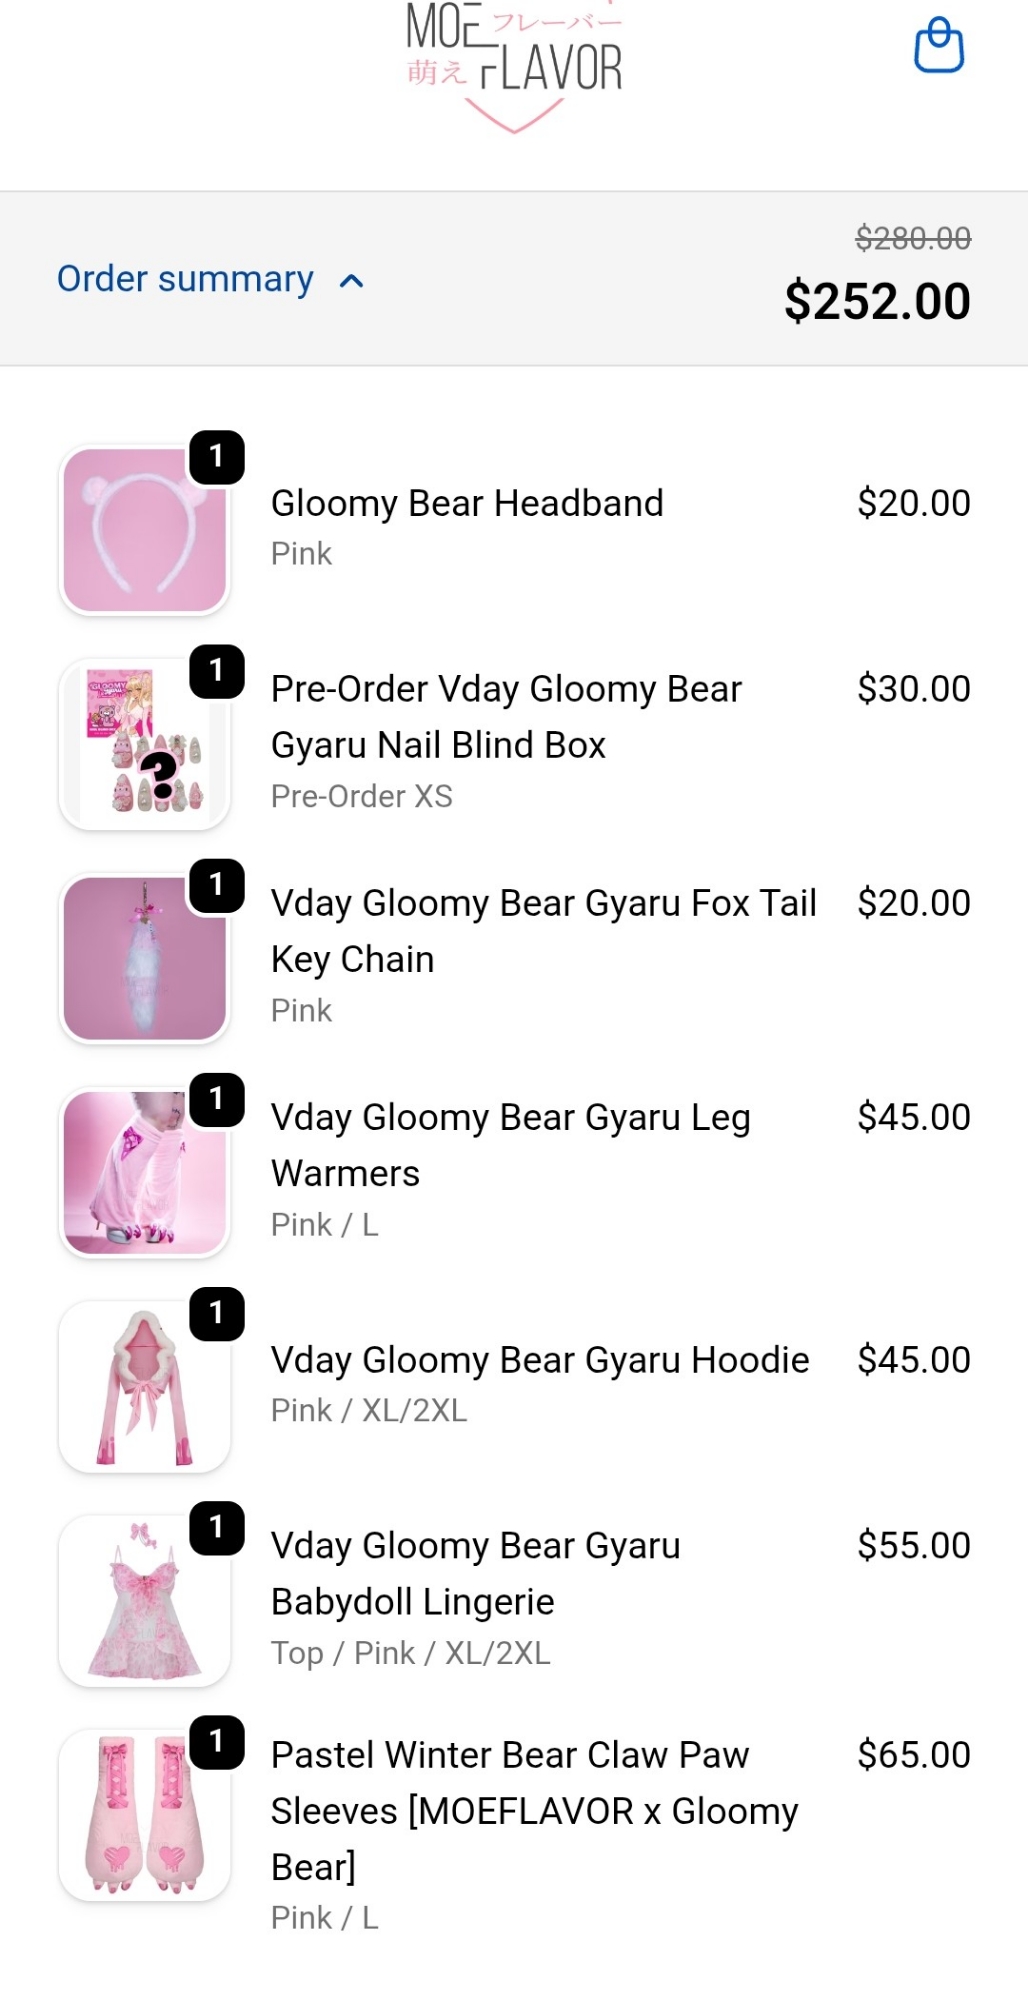This screenshot has width=1028, height=2000.
Task: Click the $252.00 discounted order total
Action: click(x=877, y=301)
